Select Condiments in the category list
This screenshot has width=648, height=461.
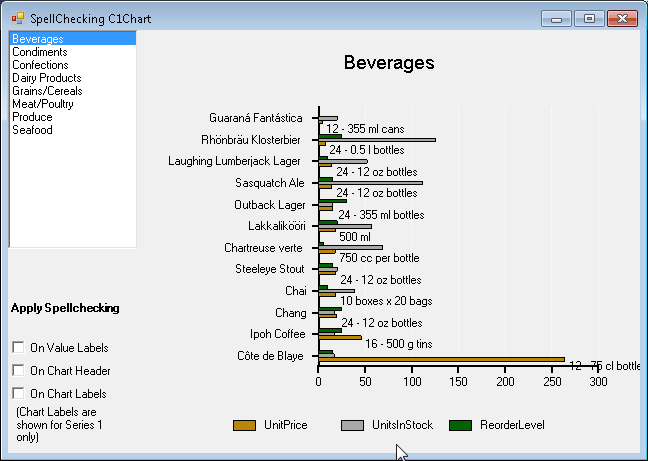tap(40, 52)
